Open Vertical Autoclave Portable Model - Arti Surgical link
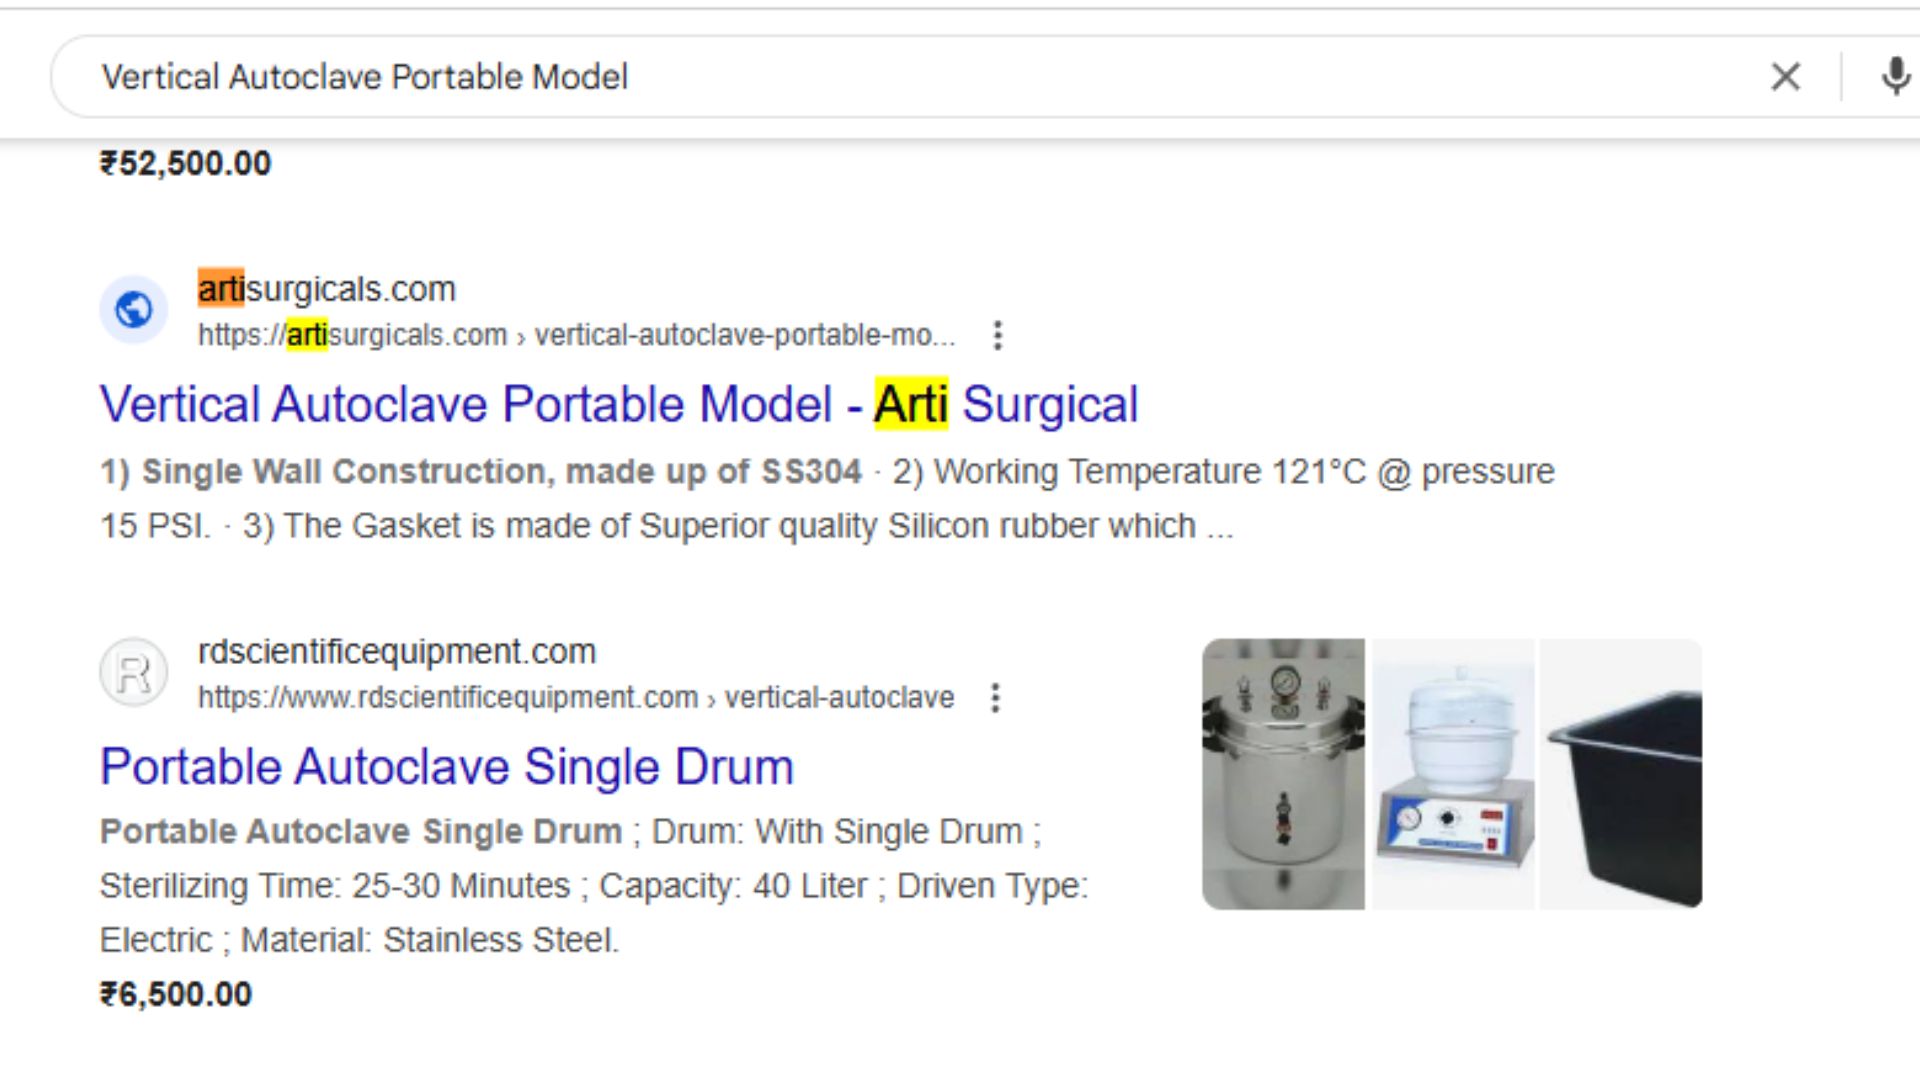This screenshot has height=1080, width=1920. point(618,405)
